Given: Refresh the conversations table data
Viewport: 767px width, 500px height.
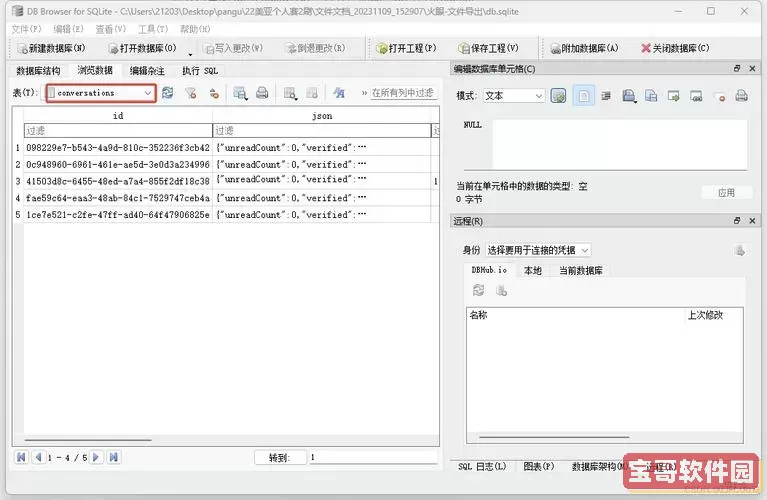Looking at the screenshot, I should coord(168,92).
